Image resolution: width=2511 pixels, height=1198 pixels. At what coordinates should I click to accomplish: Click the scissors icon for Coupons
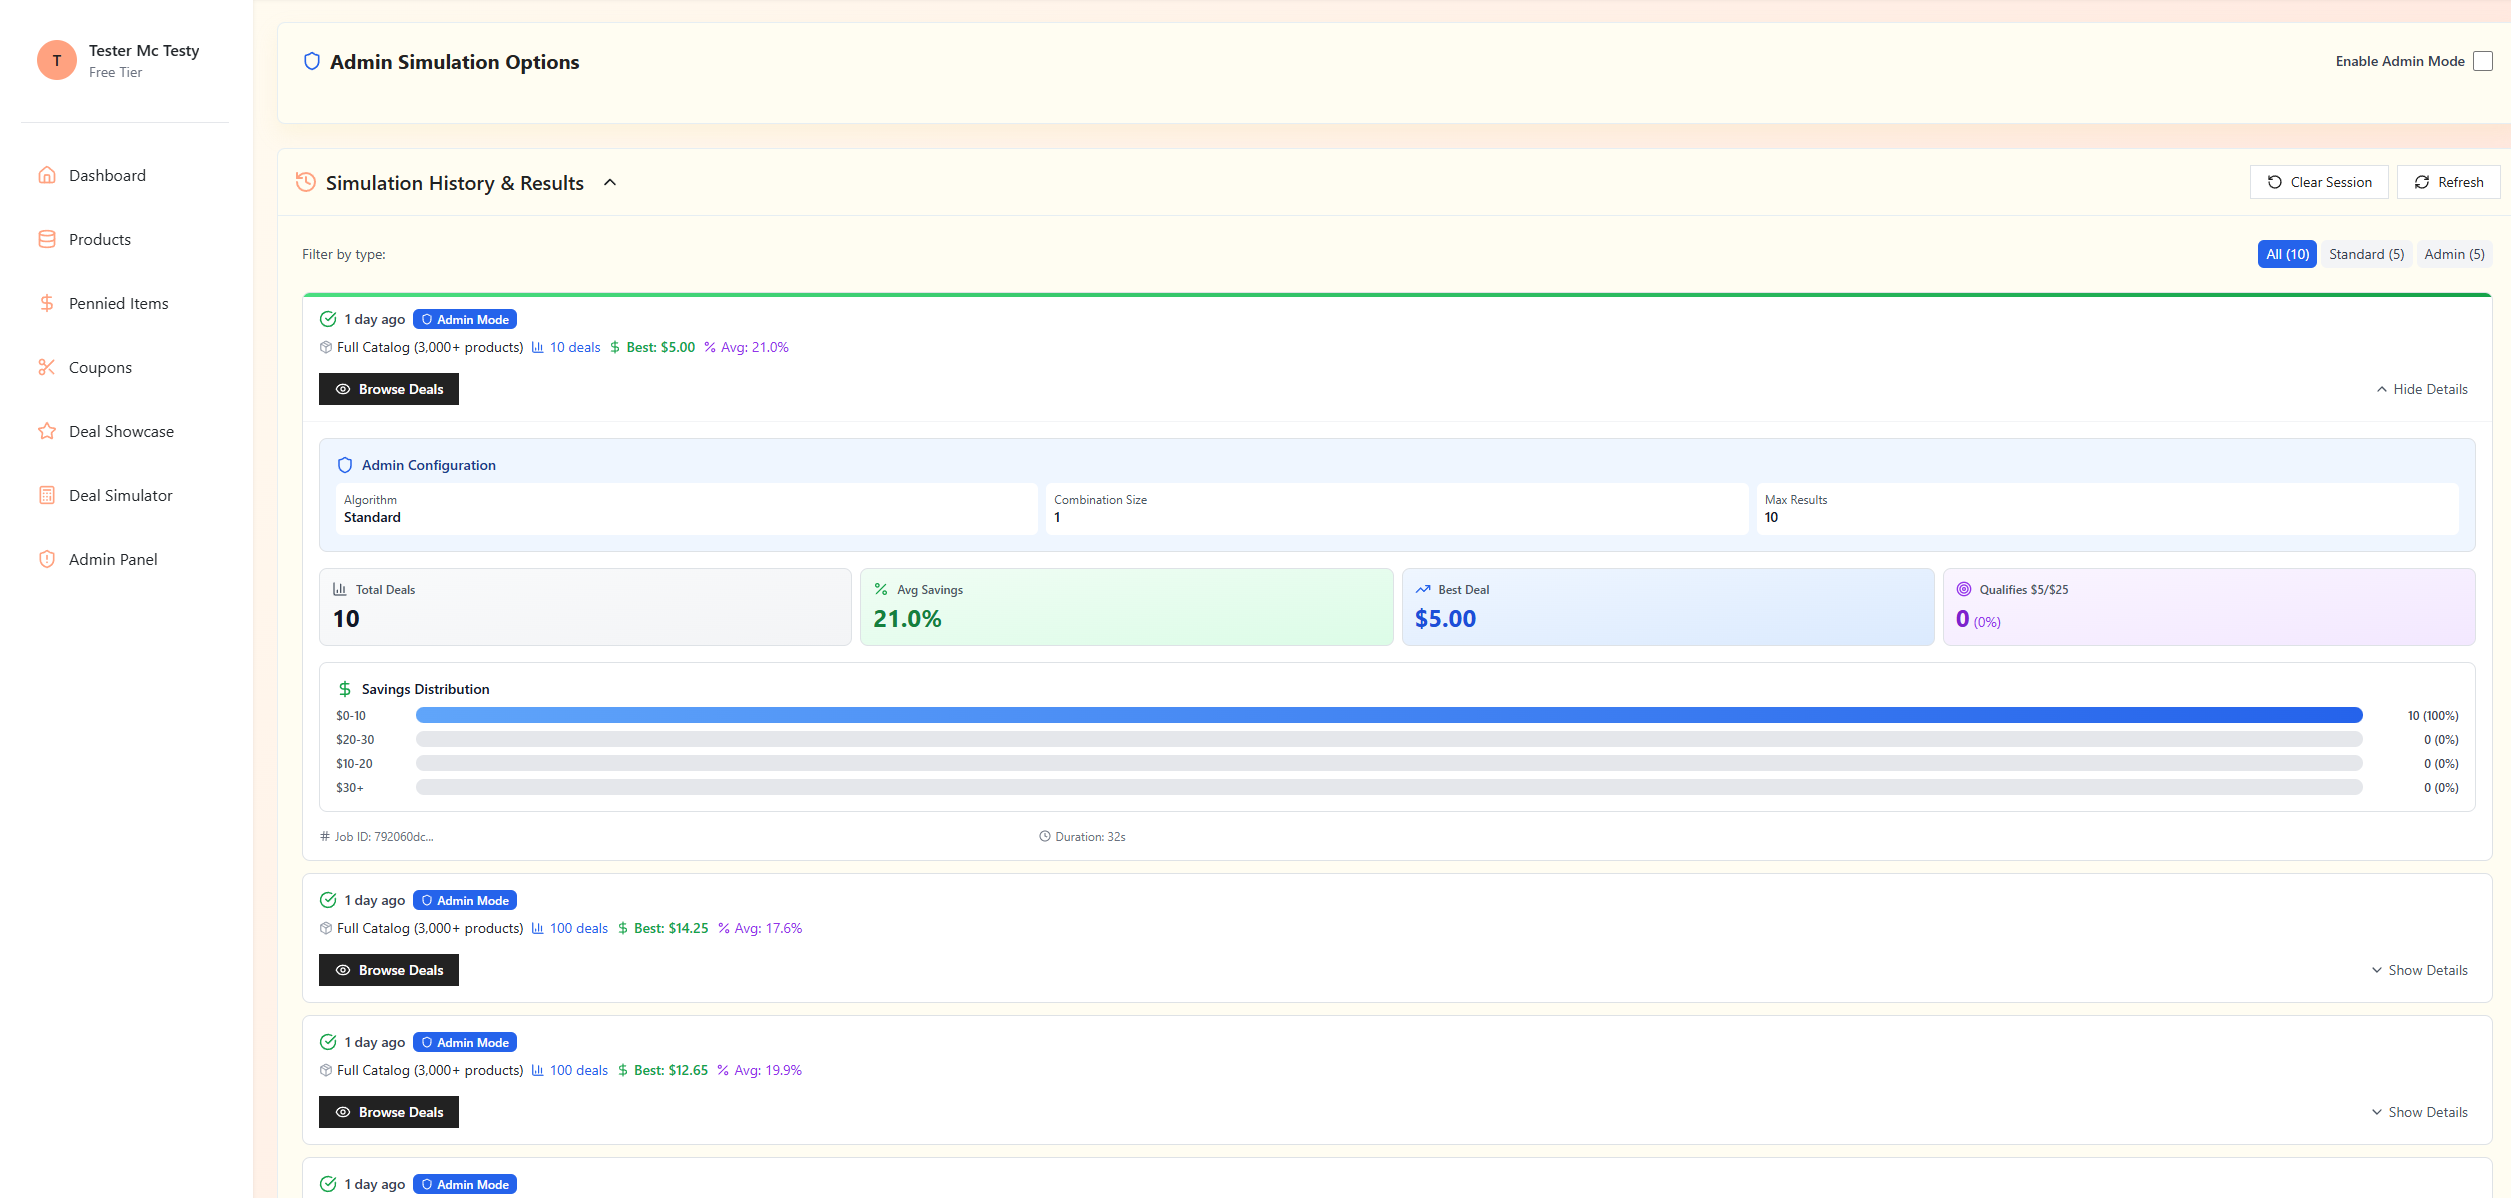click(47, 366)
